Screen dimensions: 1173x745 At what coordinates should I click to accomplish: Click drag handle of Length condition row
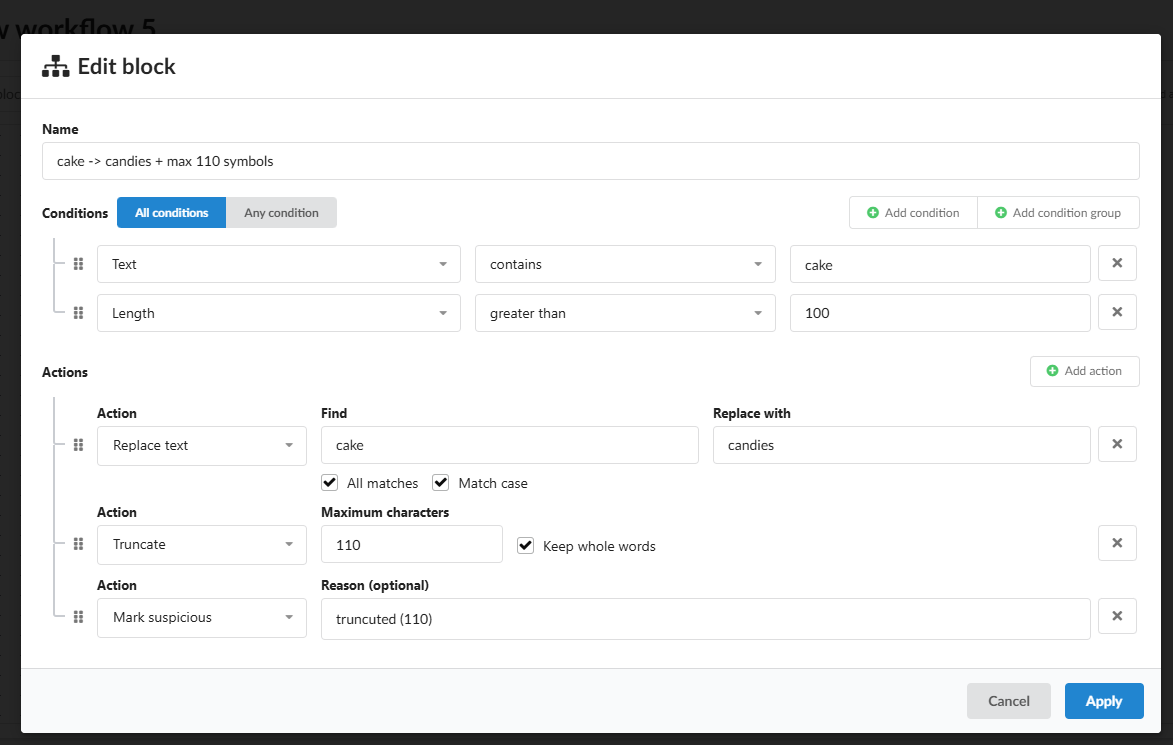(x=79, y=313)
